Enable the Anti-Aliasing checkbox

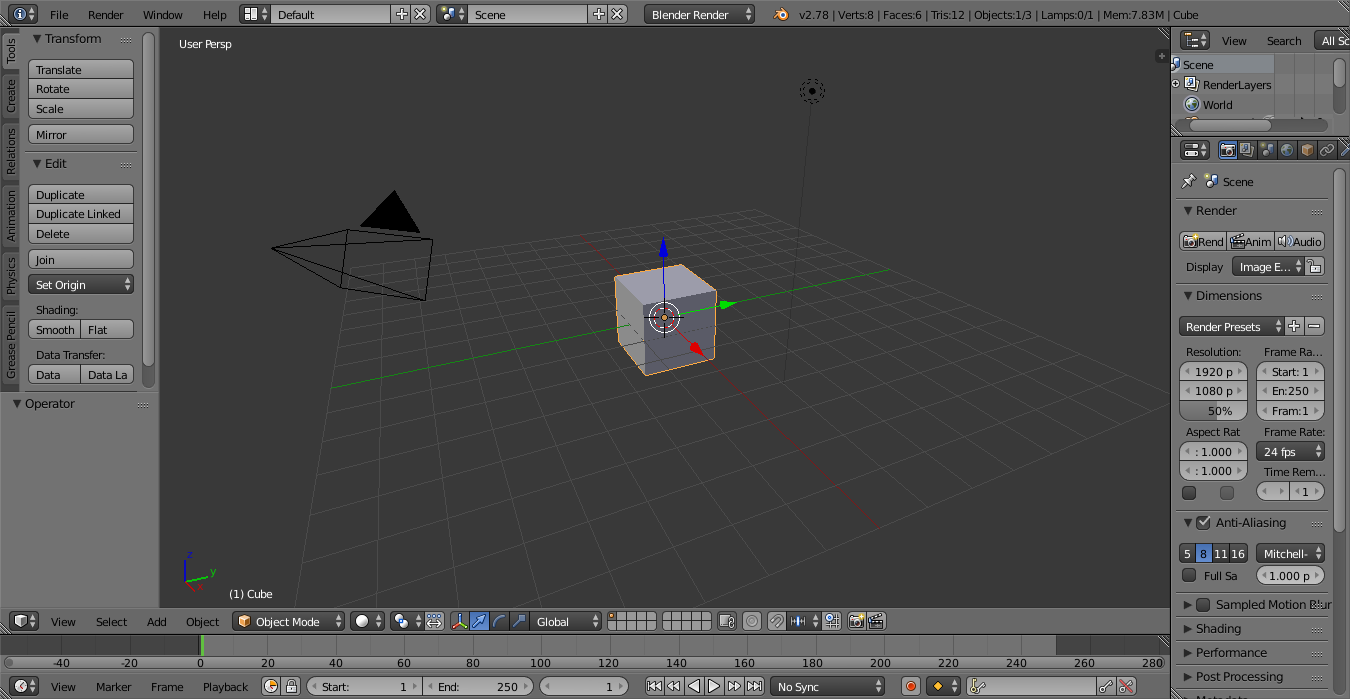coord(1203,522)
